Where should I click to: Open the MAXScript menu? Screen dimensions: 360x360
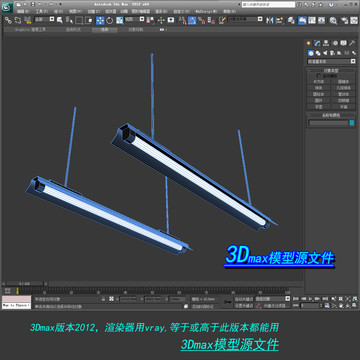(x=206, y=11)
